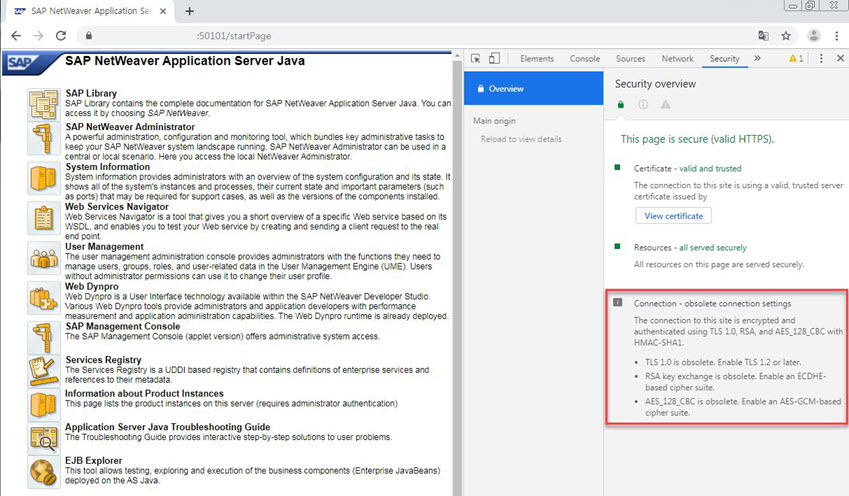Open the User Management icon

click(x=43, y=258)
